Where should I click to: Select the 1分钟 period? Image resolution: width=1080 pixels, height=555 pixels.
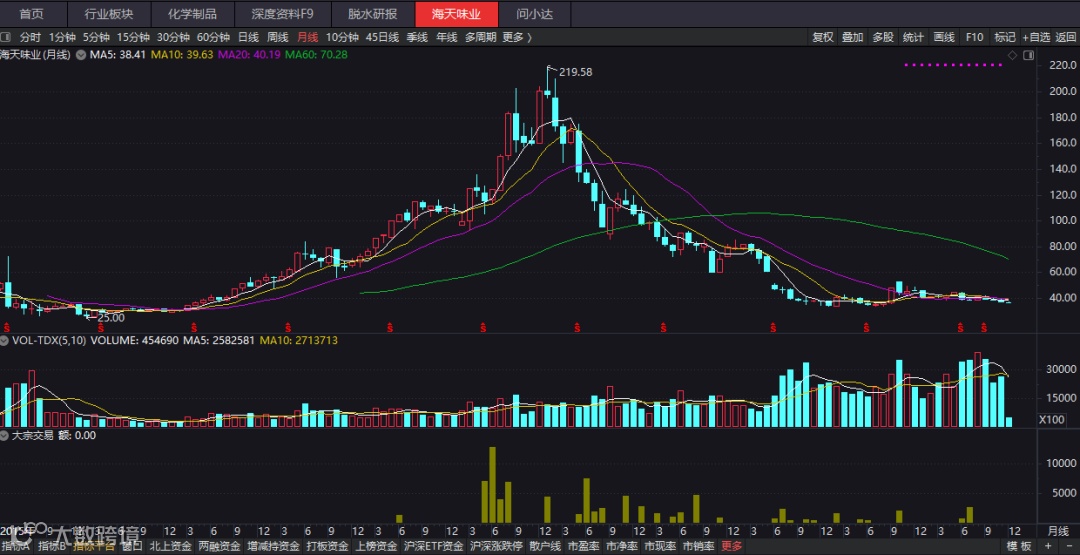(62, 37)
